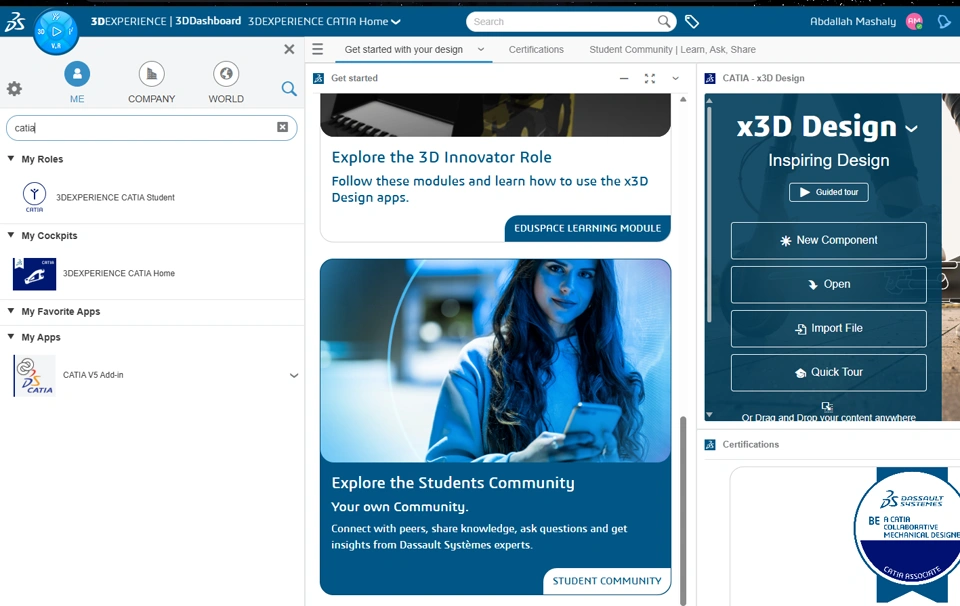The image size is (960, 606).
Task: Expand the CATIA V5 Add-in chevron
Action: tap(294, 375)
